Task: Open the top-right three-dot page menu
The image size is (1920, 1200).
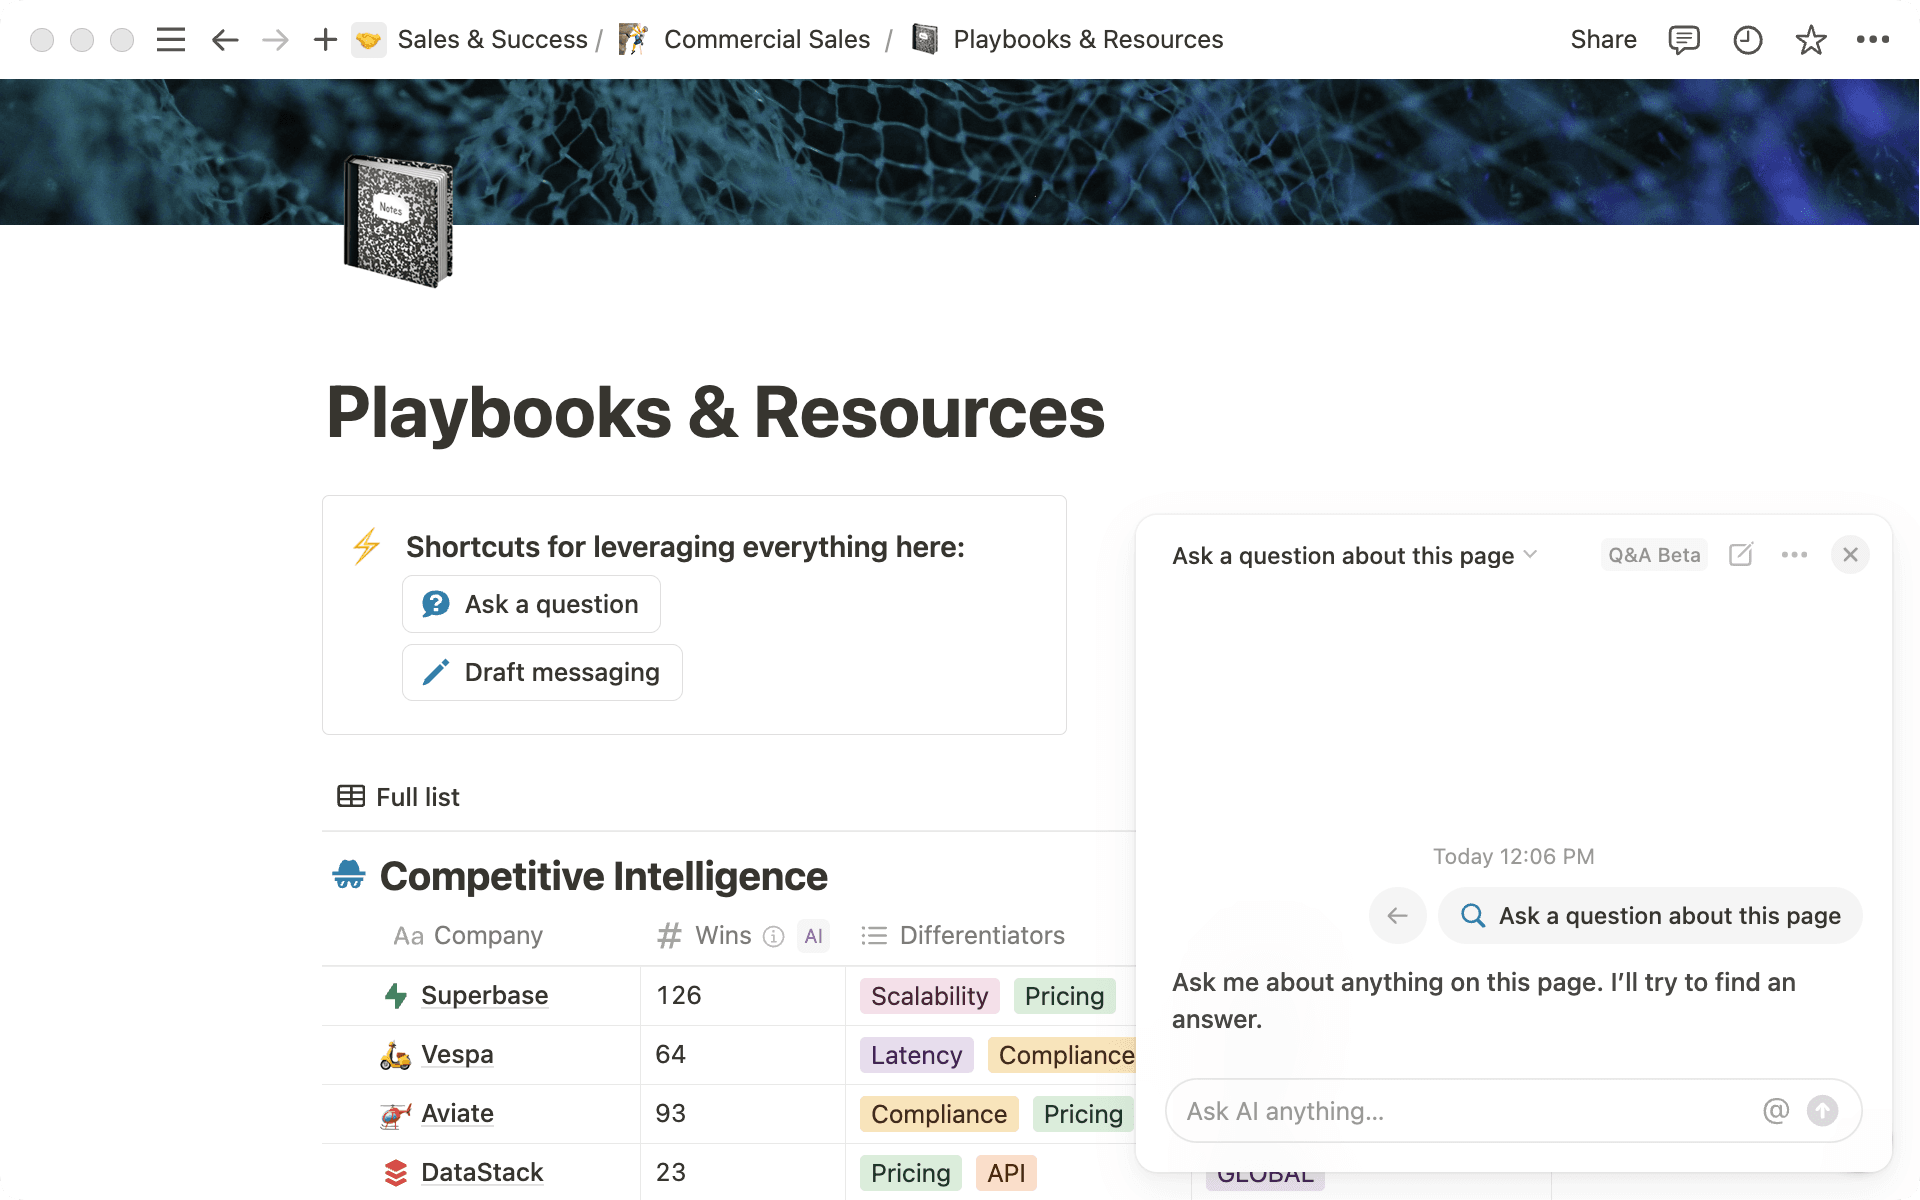Action: click(1872, 40)
